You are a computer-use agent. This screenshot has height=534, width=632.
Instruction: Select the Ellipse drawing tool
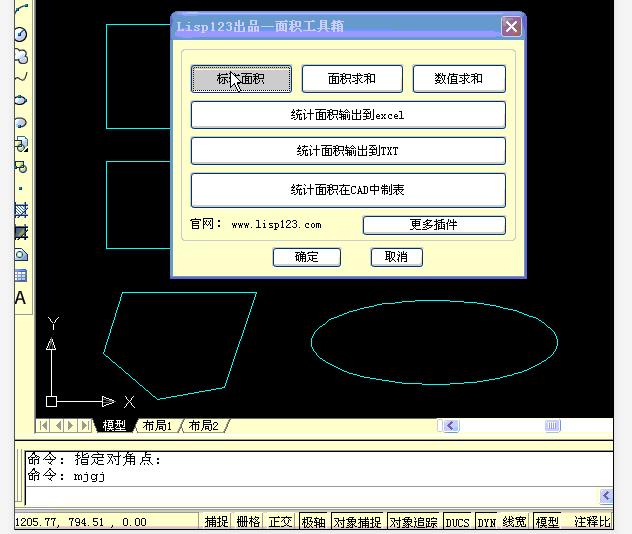21,100
